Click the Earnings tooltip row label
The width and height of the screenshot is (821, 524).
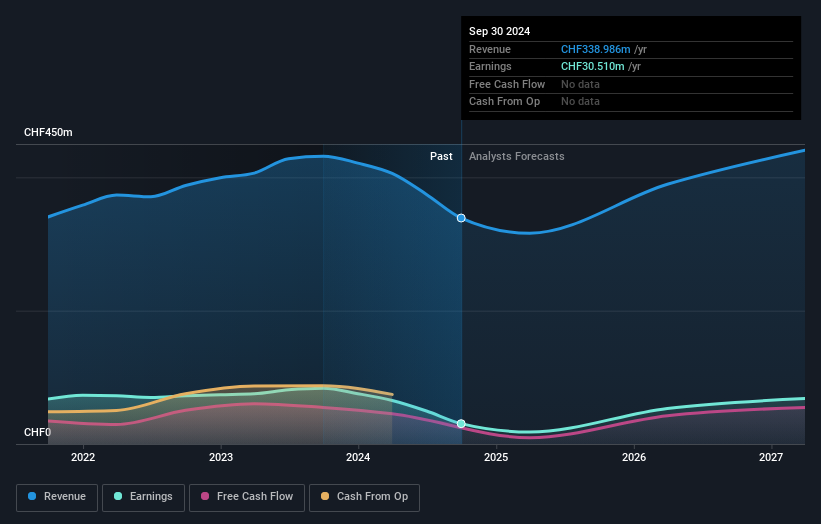point(490,66)
